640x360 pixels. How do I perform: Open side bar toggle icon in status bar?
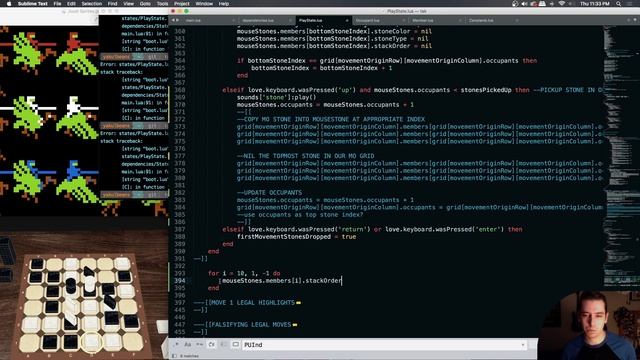[174, 356]
